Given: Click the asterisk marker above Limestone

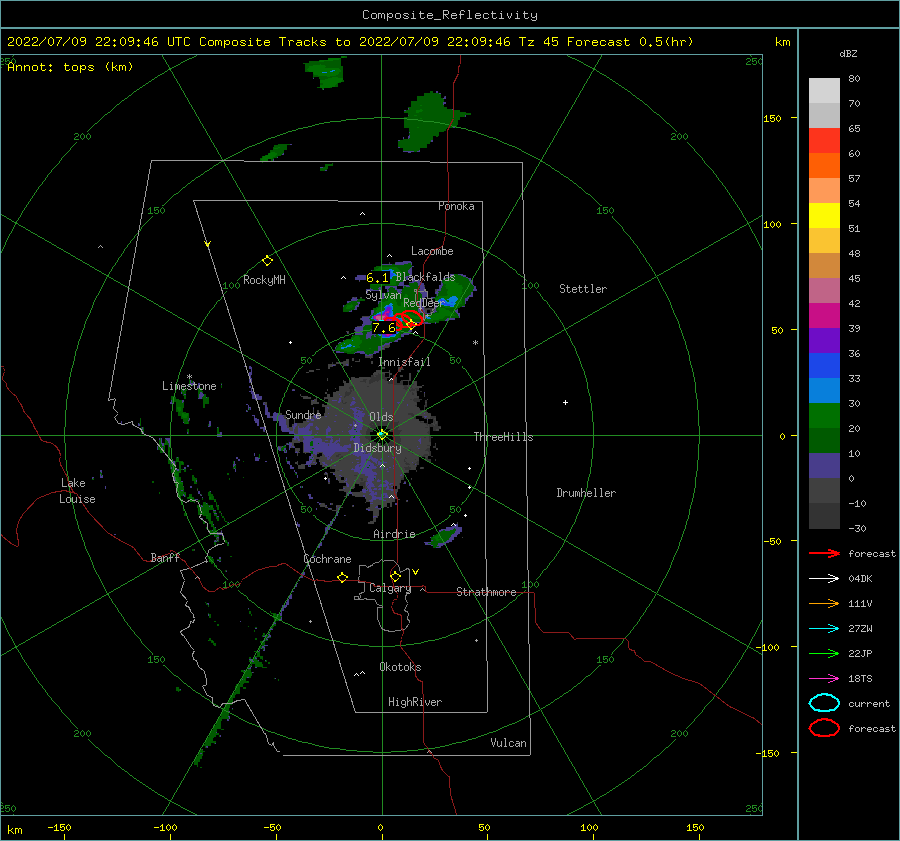Looking at the screenshot, I should tap(189, 377).
